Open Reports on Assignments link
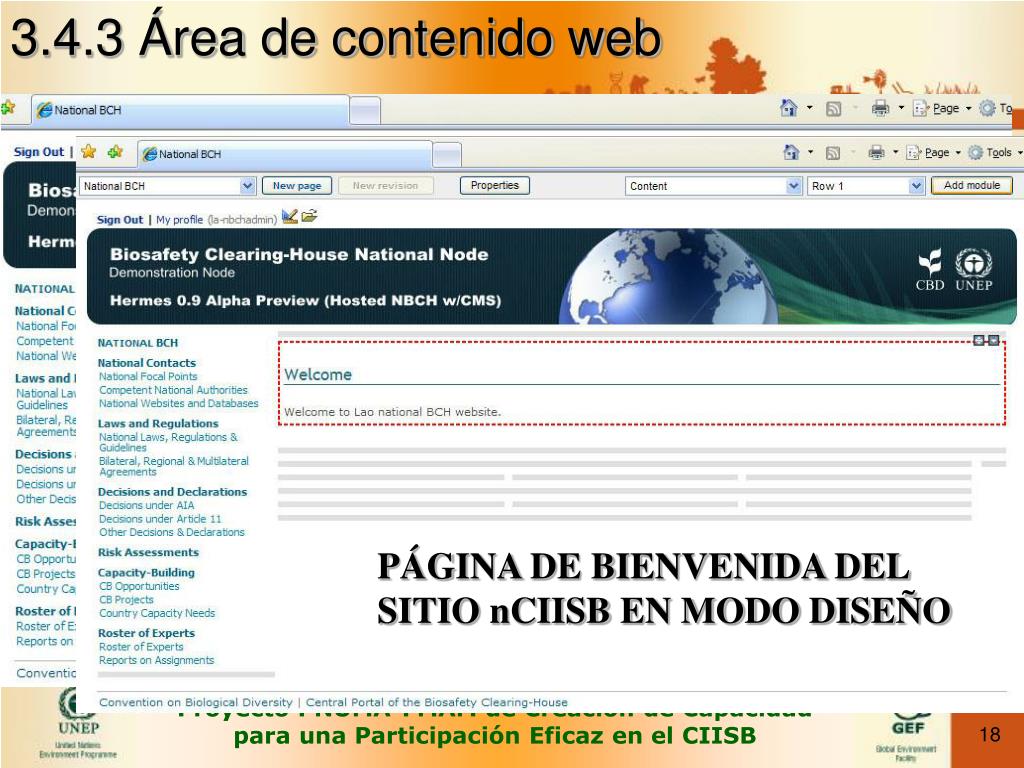This screenshot has height=768, width=1024. [x=157, y=660]
